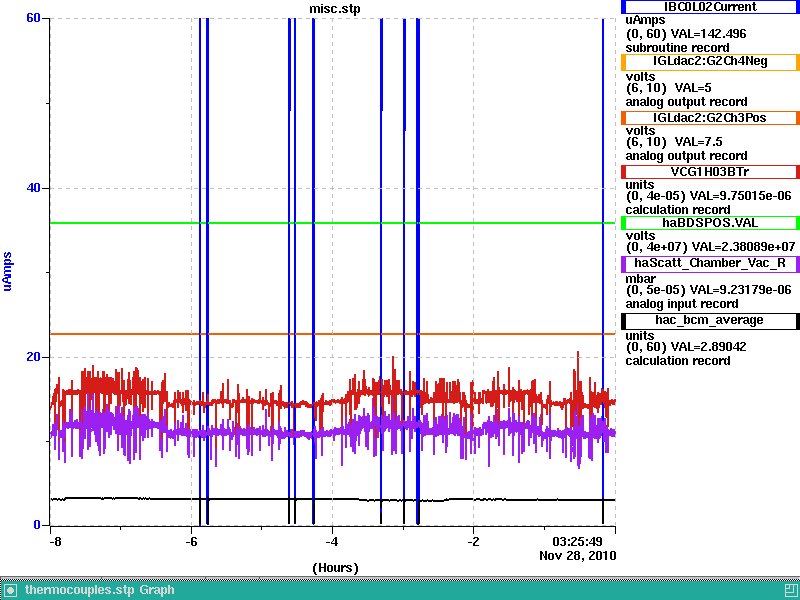Click the -8 hours axis label
The image size is (800, 600).
(x=55, y=542)
